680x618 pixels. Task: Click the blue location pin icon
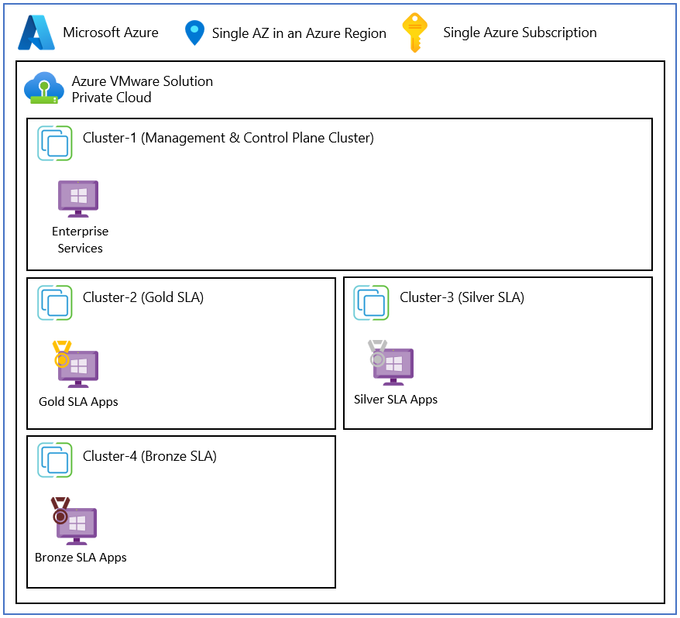pos(194,33)
